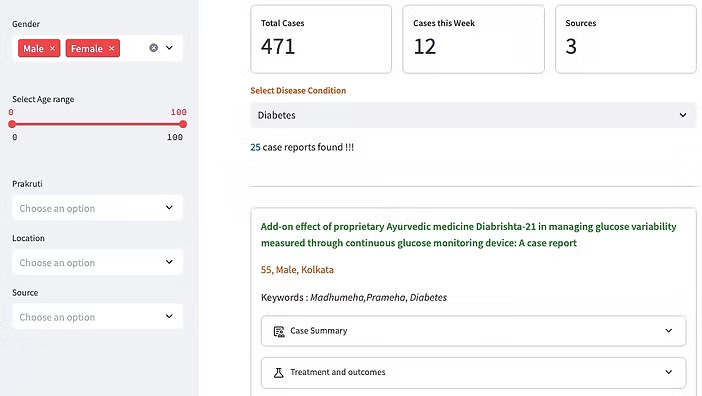
Task: Open the Diabrishta-21 case report title
Action: point(469,234)
